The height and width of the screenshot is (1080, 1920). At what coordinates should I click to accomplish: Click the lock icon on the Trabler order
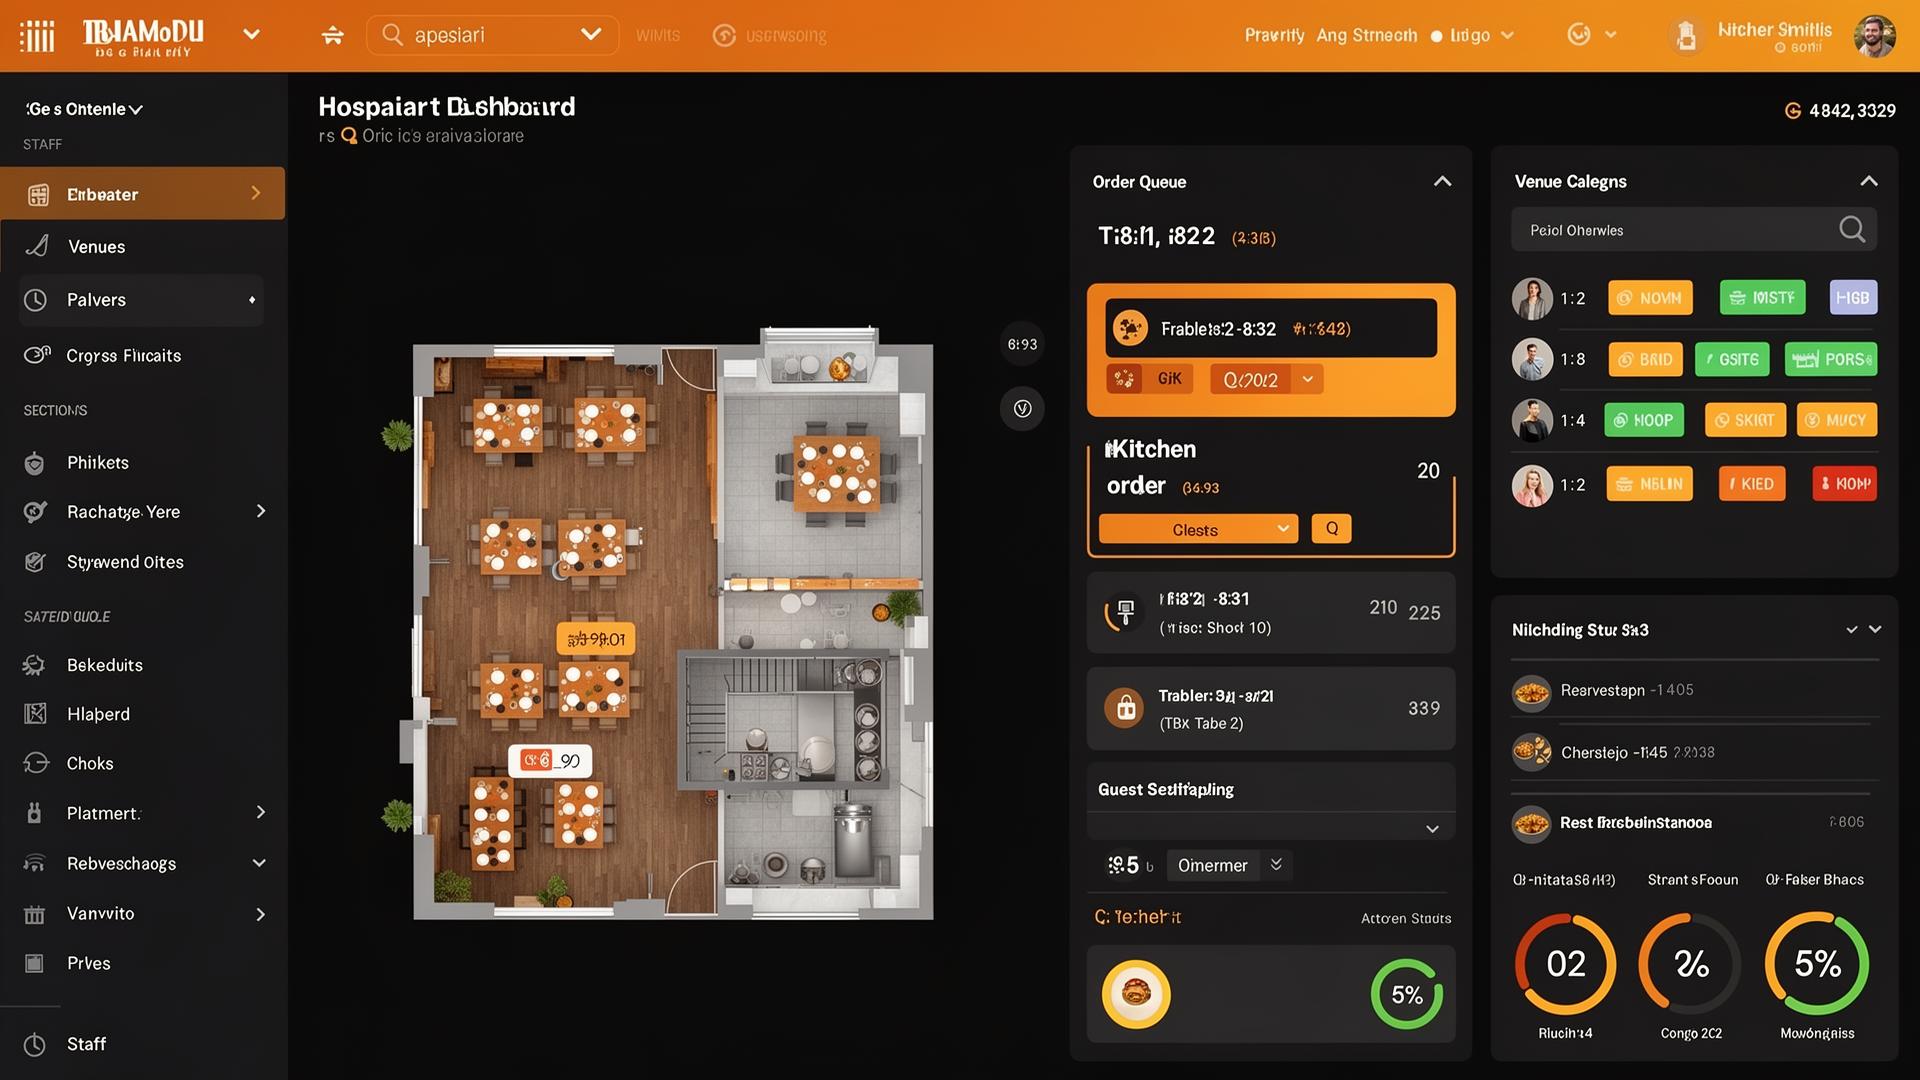click(1125, 708)
